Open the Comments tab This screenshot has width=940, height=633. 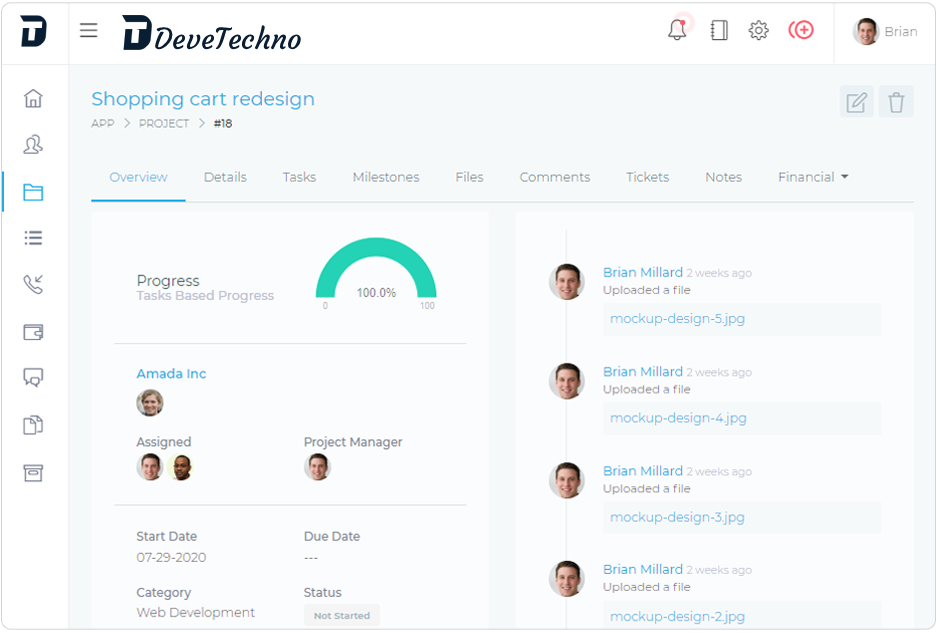coord(555,177)
